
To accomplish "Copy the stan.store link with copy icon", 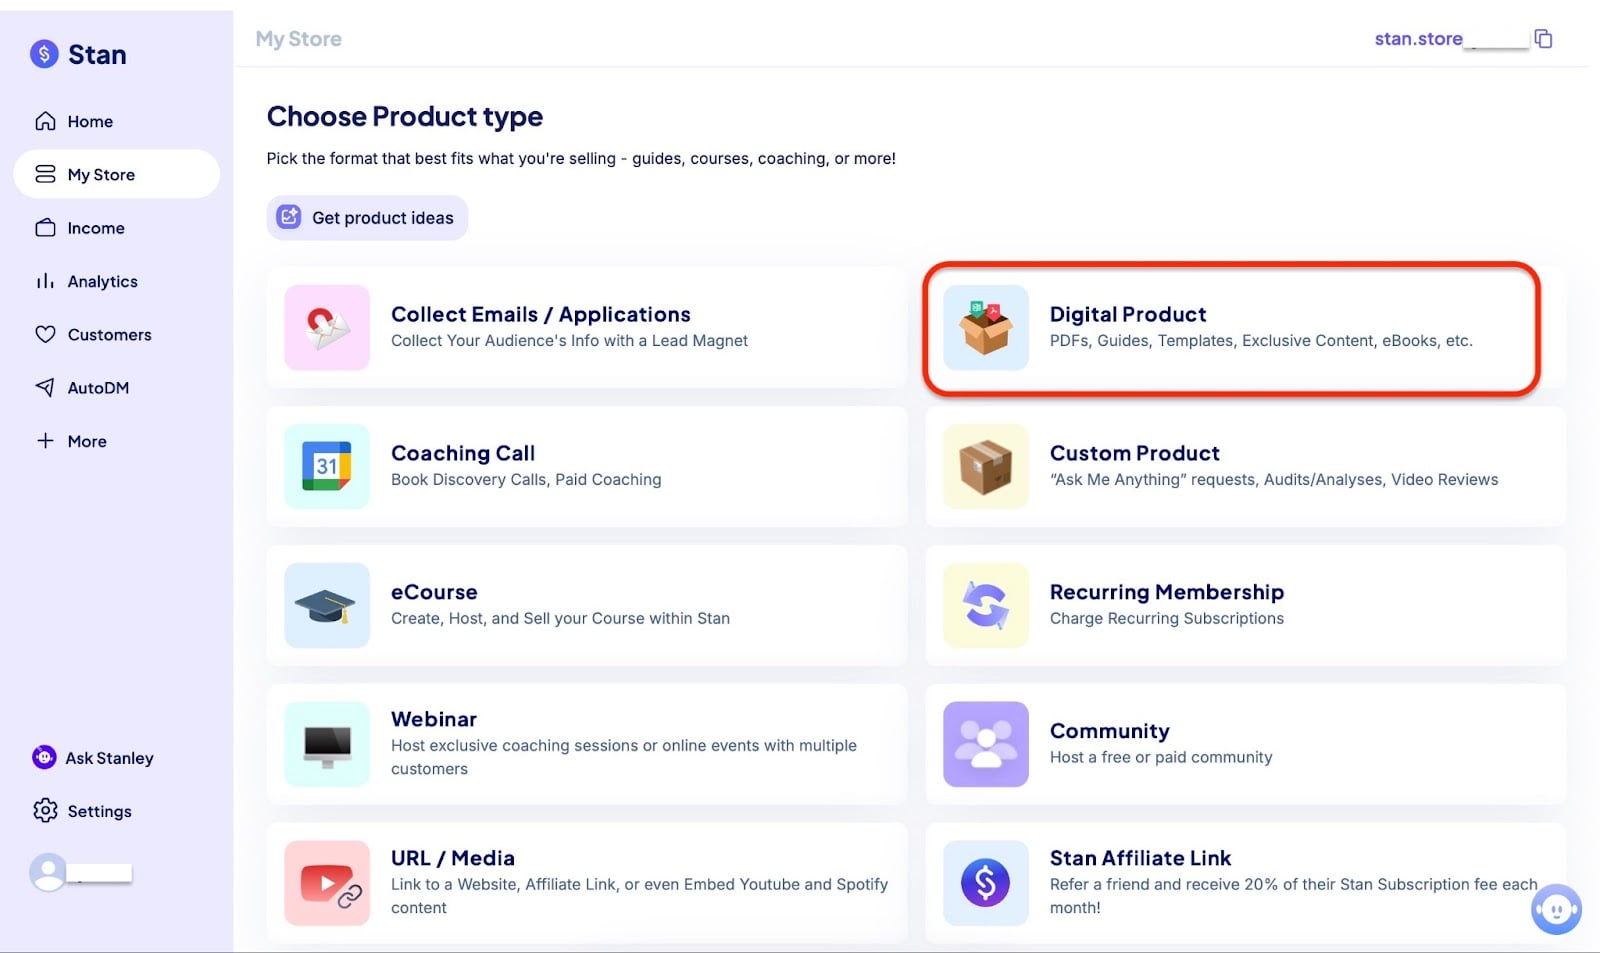I will click(1543, 39).
